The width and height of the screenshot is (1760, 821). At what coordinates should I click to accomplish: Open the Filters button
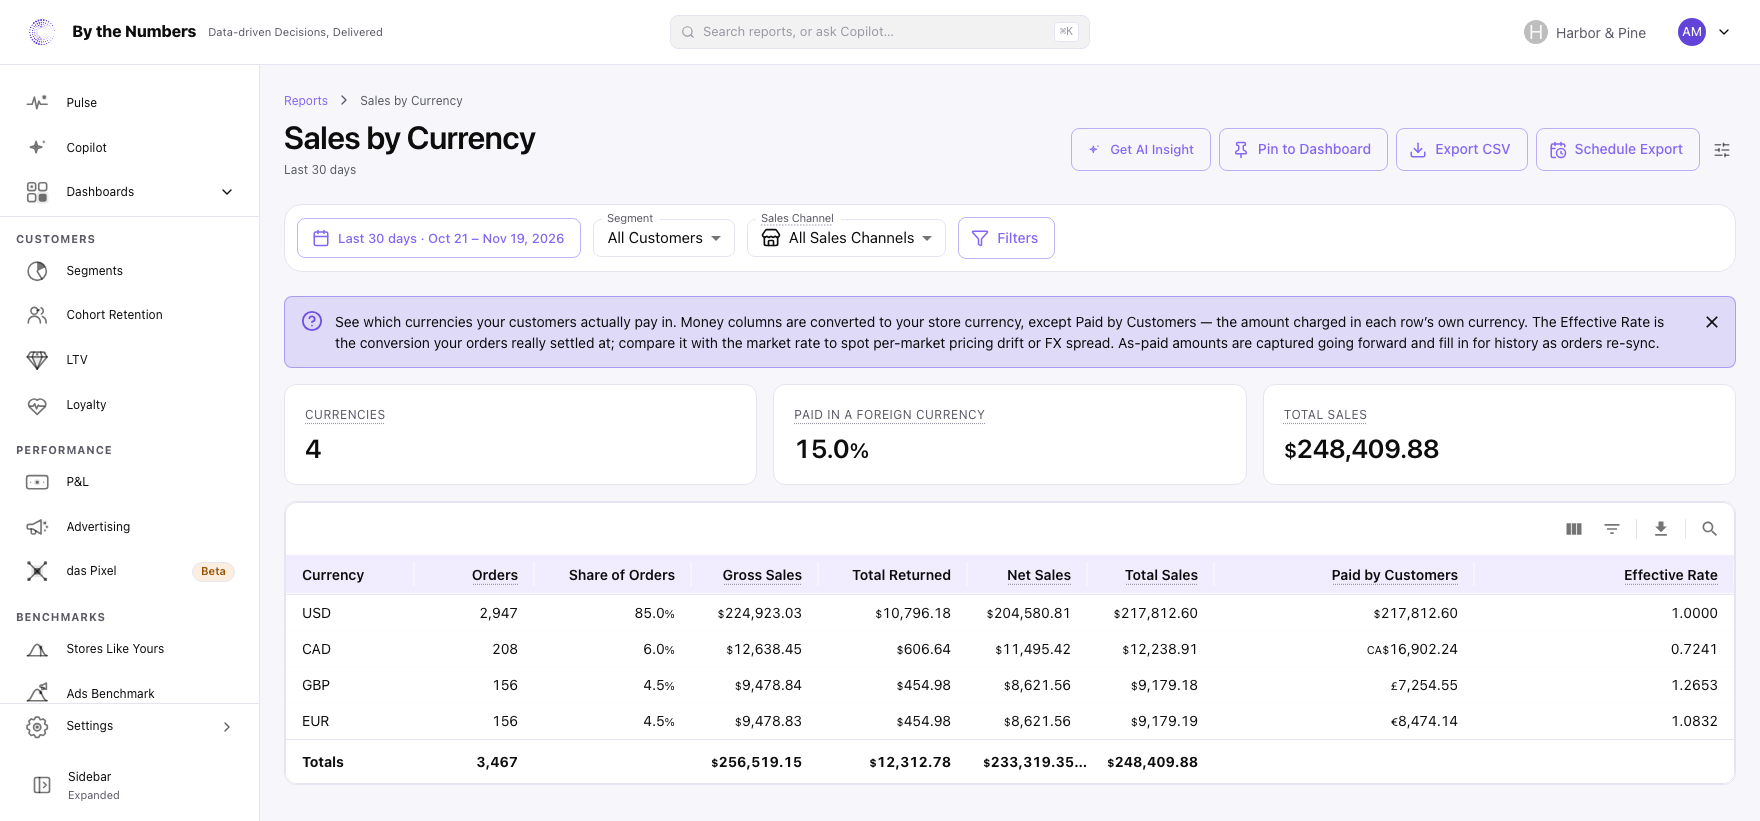tap(1006, 238)
